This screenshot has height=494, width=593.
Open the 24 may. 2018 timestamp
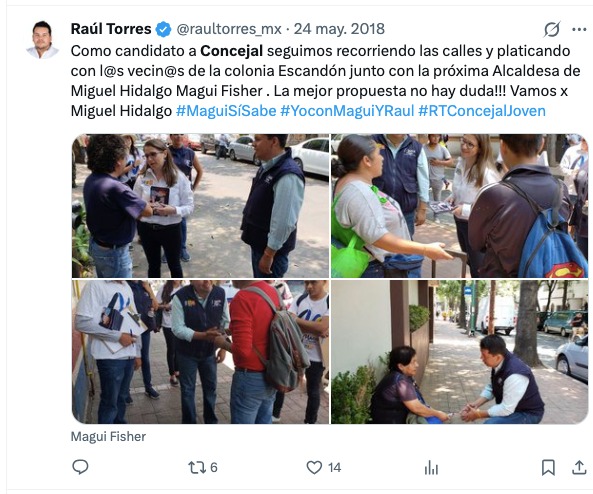tap(339, 29)
